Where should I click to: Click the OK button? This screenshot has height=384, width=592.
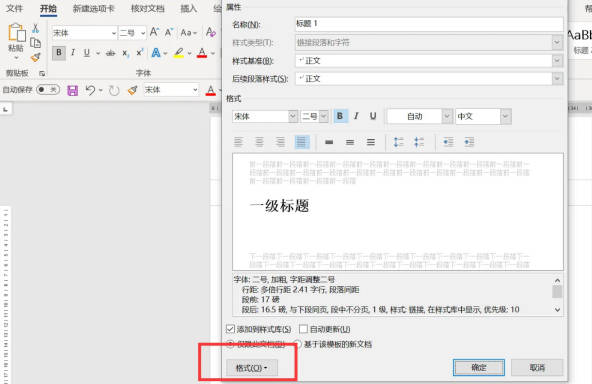coord(479,367)
